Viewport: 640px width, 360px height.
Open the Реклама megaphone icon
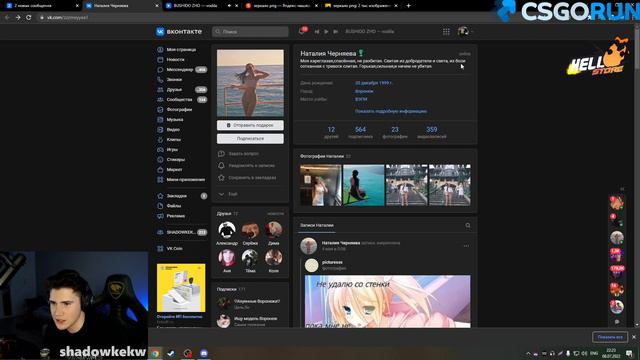coord(160,216)
